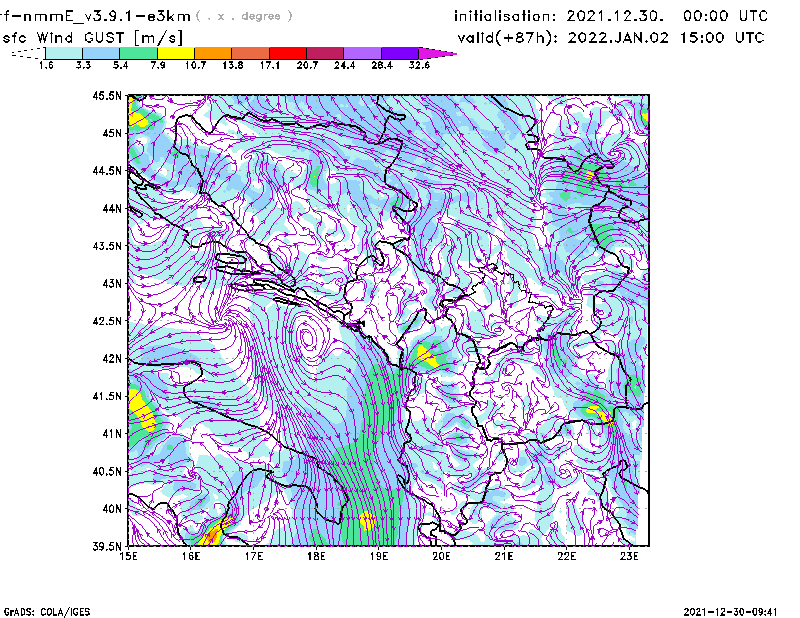Viewport: 800px width, 618px height.
Task: Click the white dashed arrow end of the colorbar
Action: (x=28, y=53)
